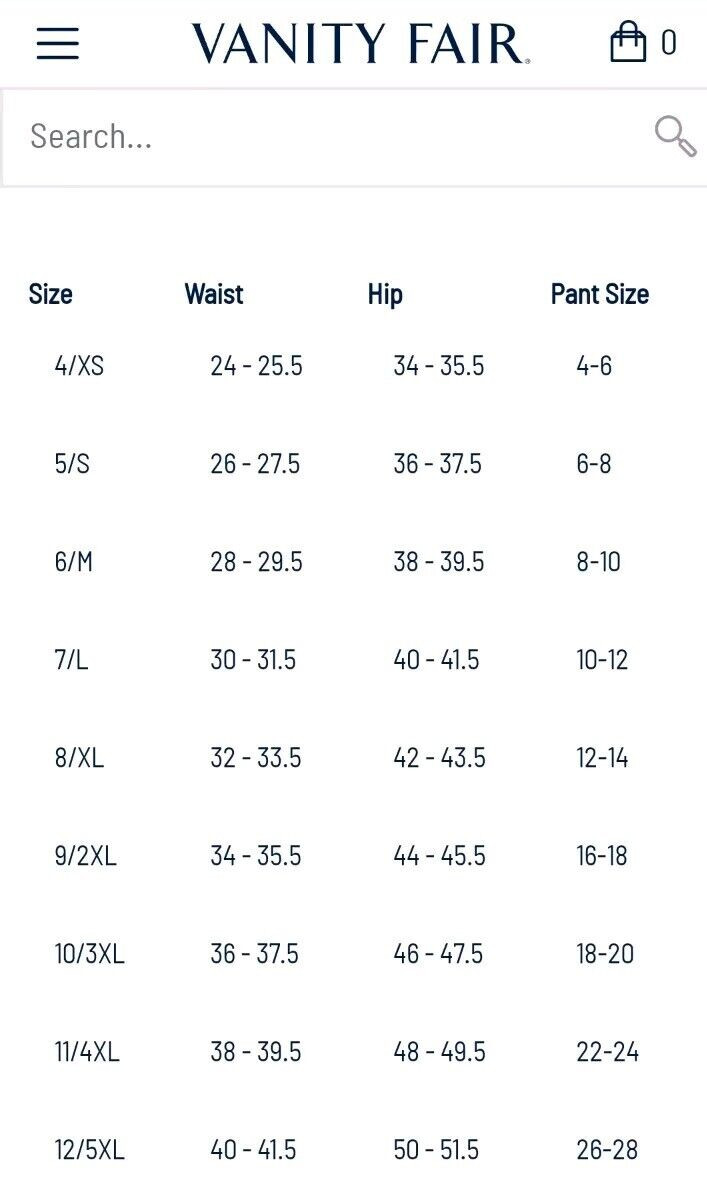Click the magnifying glass search icon
This screenshot has height=1184, width=707.
coord(675,136)
